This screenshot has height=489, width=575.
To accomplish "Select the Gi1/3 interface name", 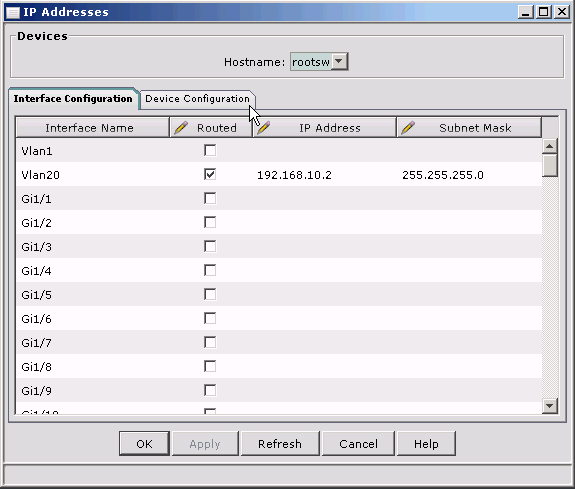I will pos(36,247).
